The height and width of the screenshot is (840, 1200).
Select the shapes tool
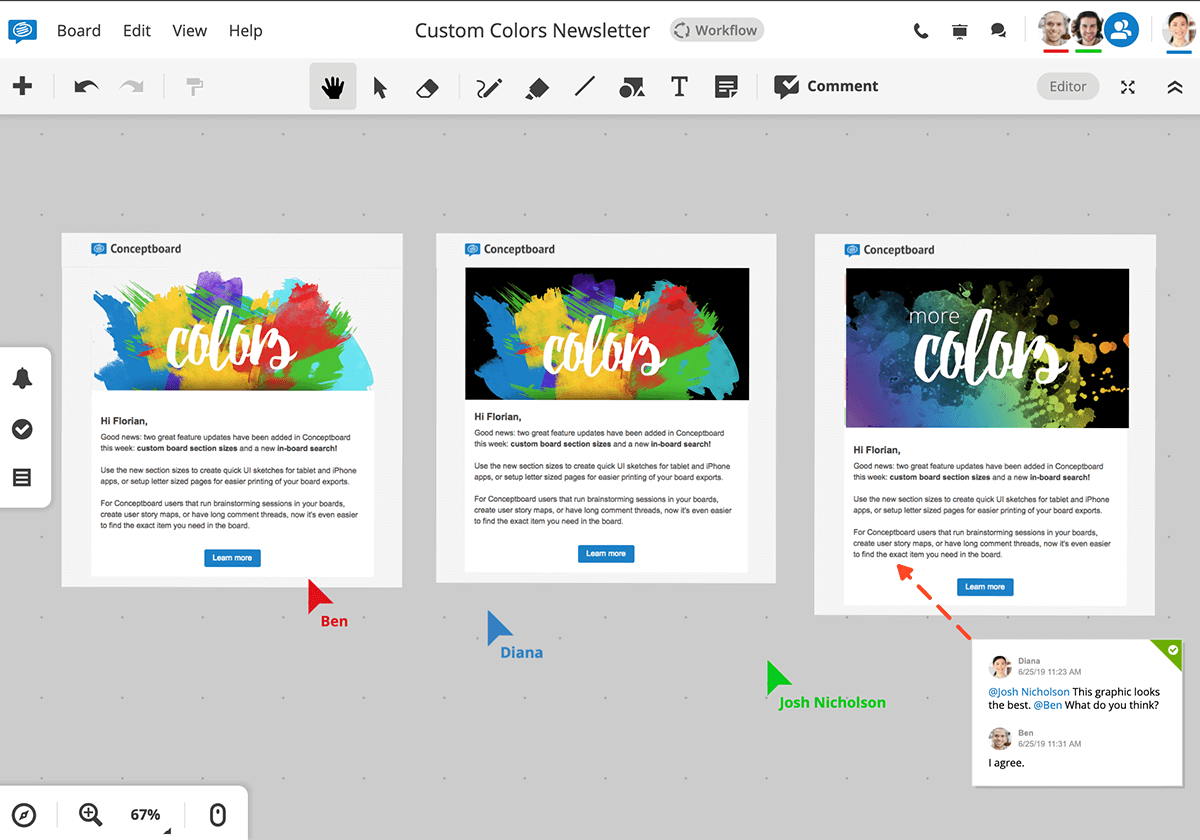tap(631, 88)
